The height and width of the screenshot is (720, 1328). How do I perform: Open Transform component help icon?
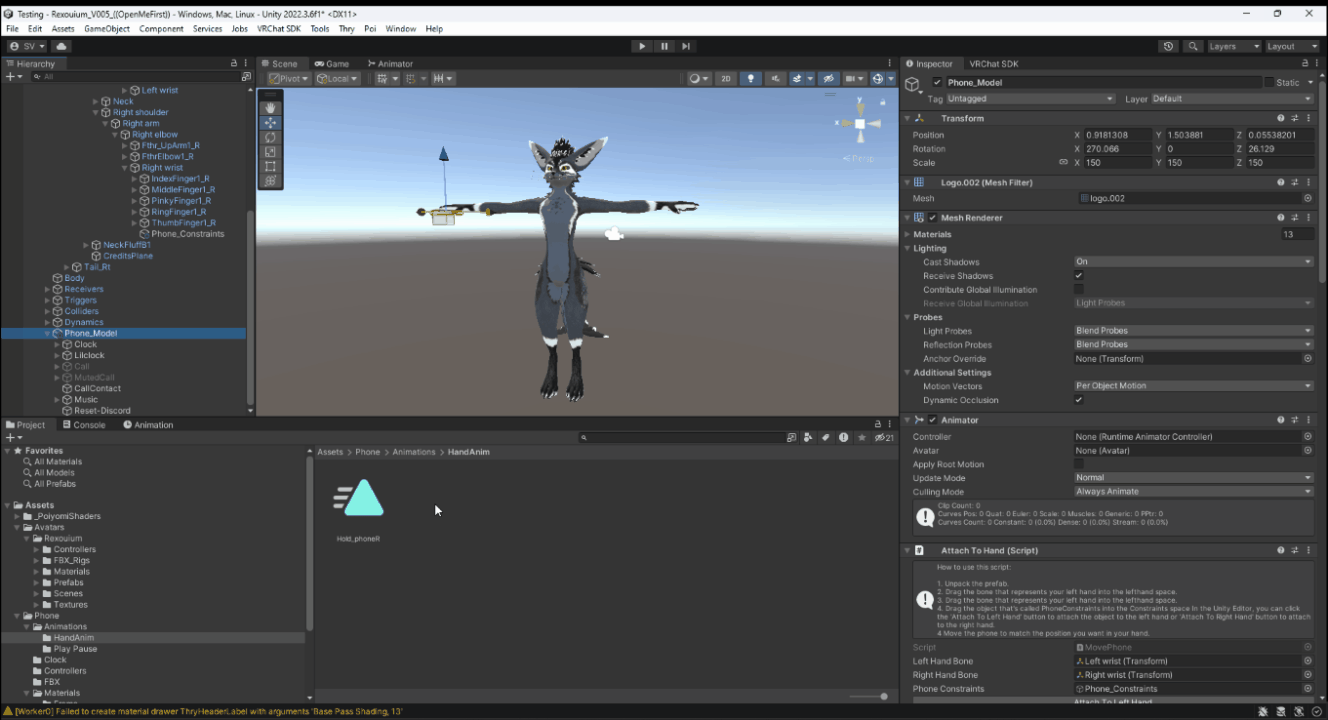tap(1280, 118)
